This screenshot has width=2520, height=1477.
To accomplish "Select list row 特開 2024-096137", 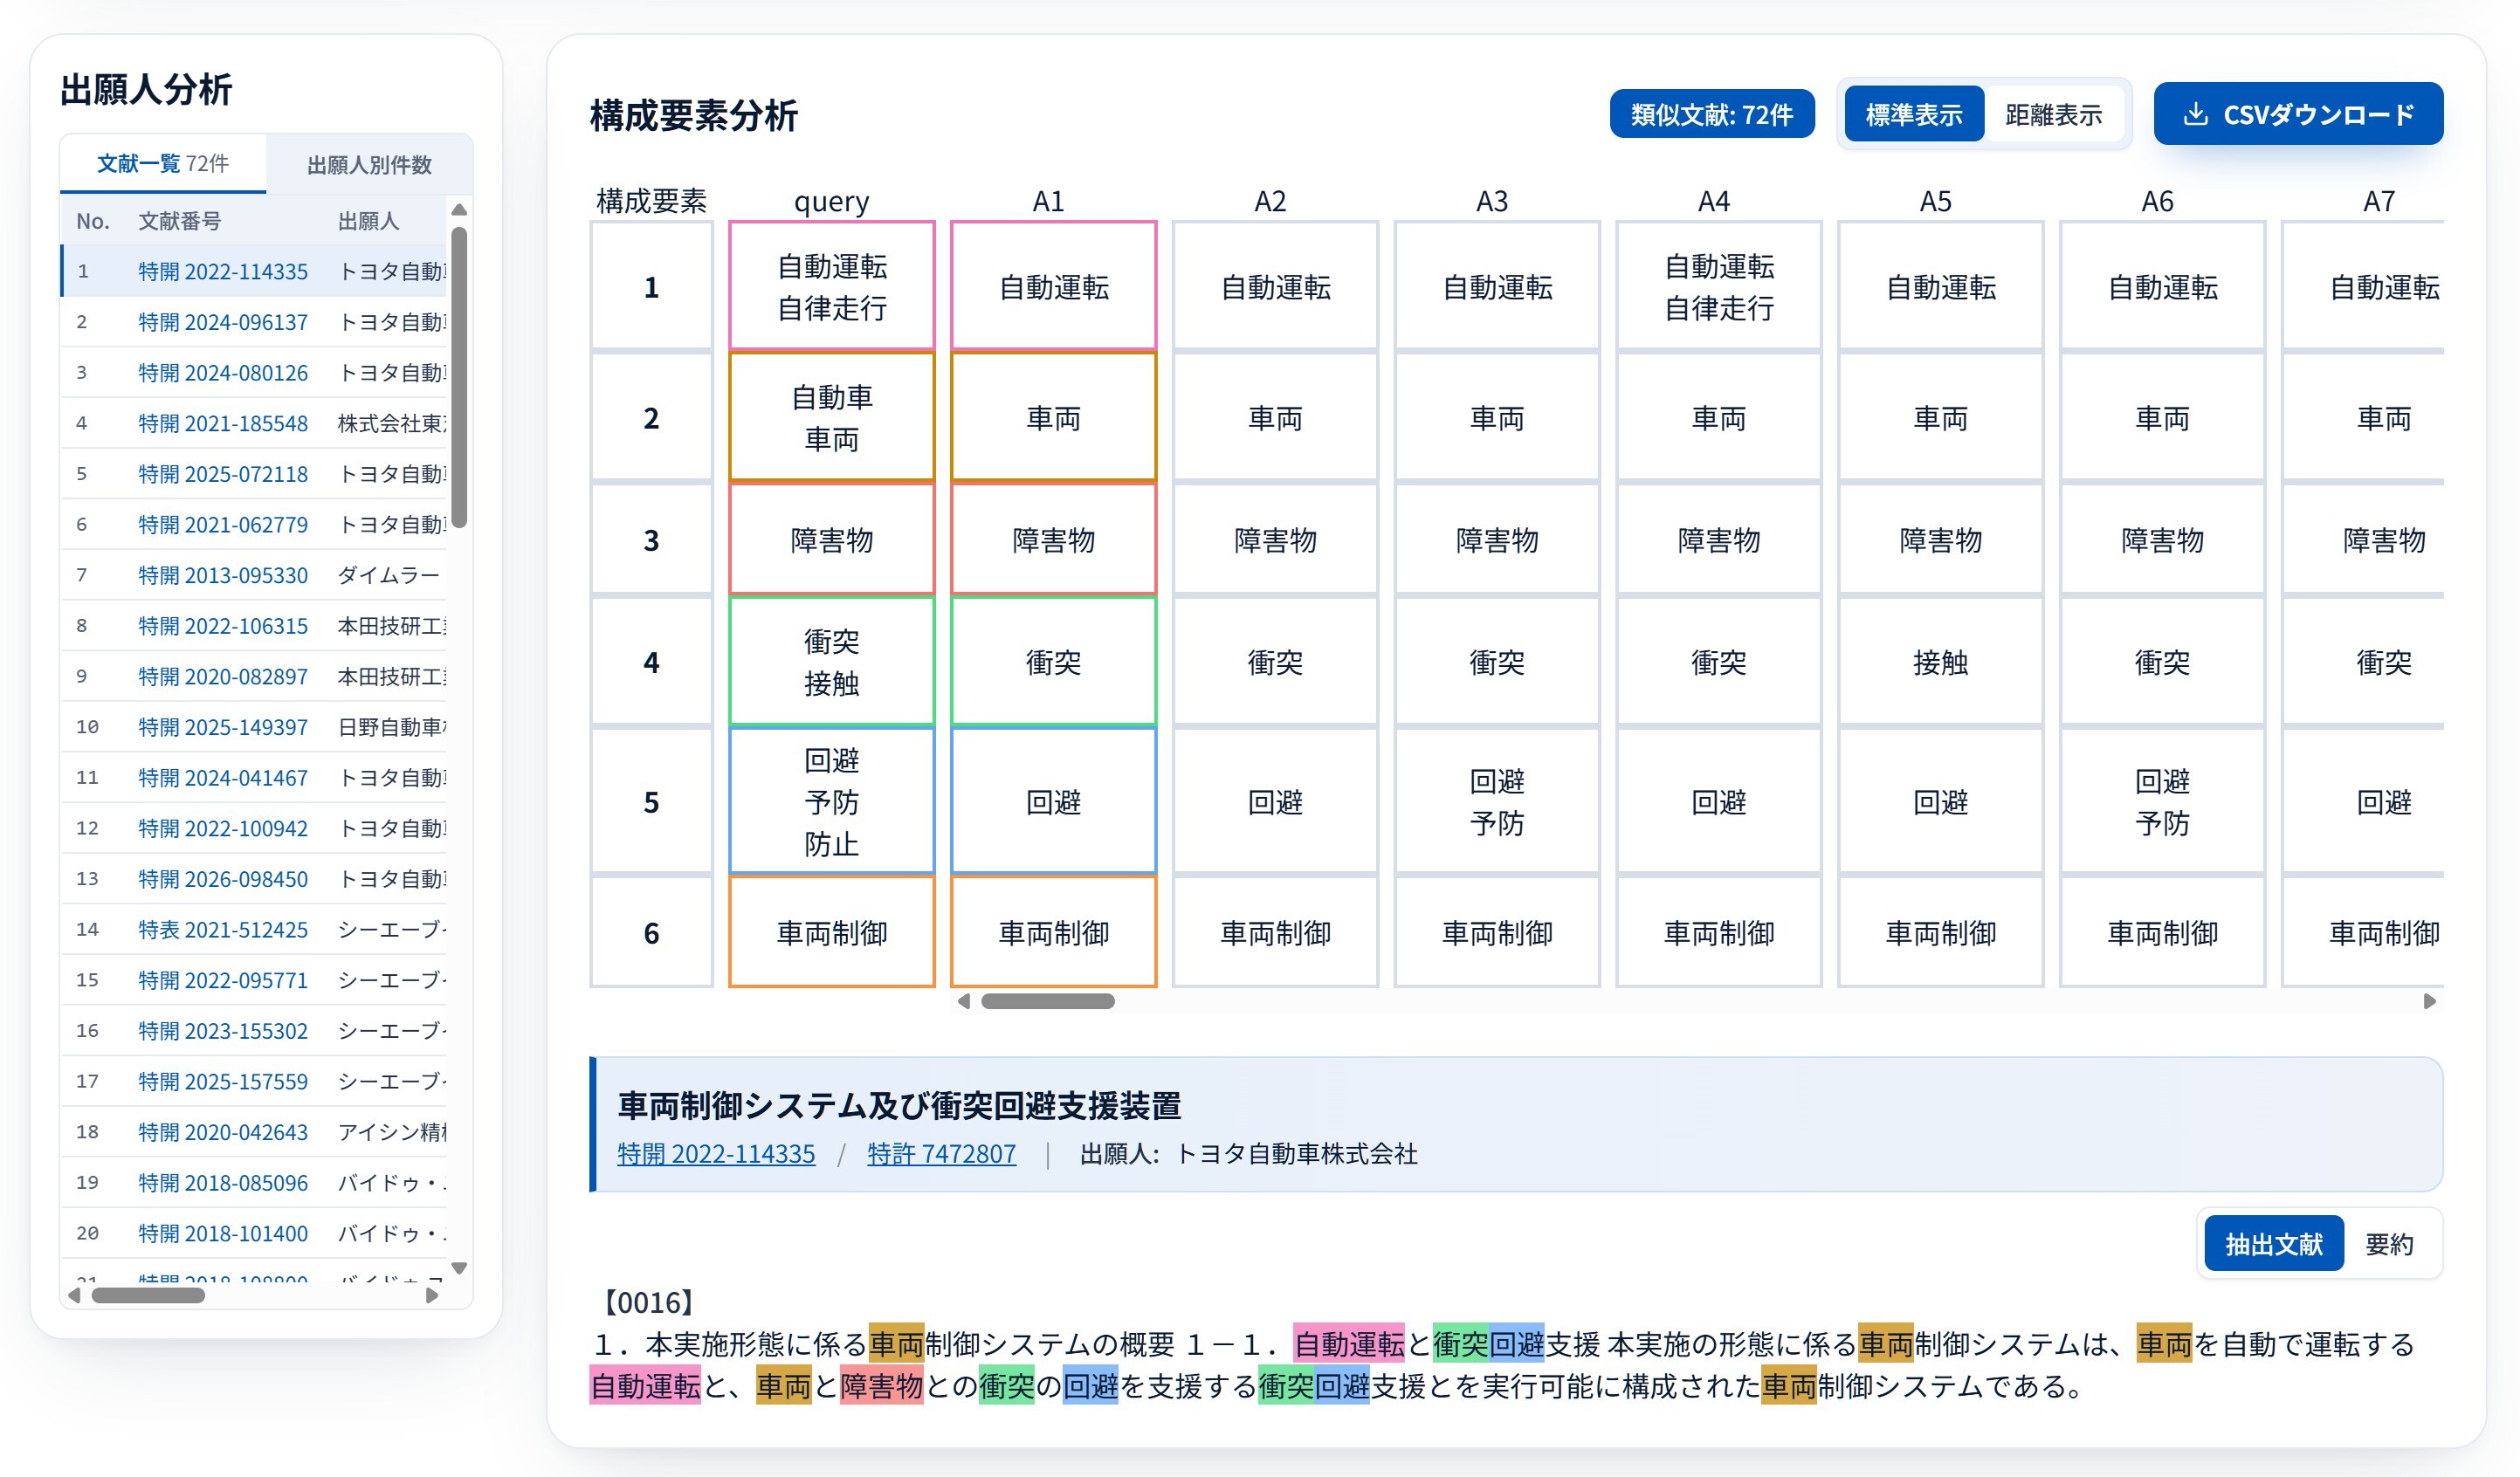I will click(x=254, y=322).
